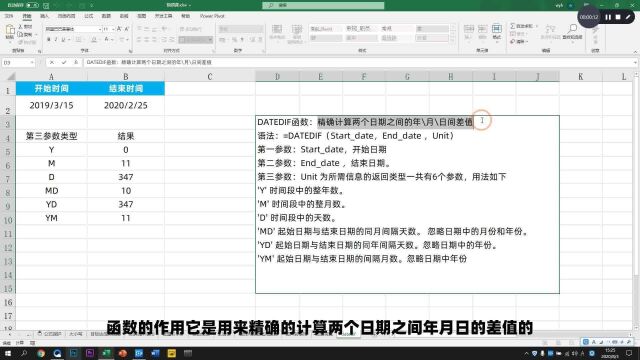The height and width of the screenshot is (360, 640).
Task: Open the number format dropdown
Action: coord(260,29)
